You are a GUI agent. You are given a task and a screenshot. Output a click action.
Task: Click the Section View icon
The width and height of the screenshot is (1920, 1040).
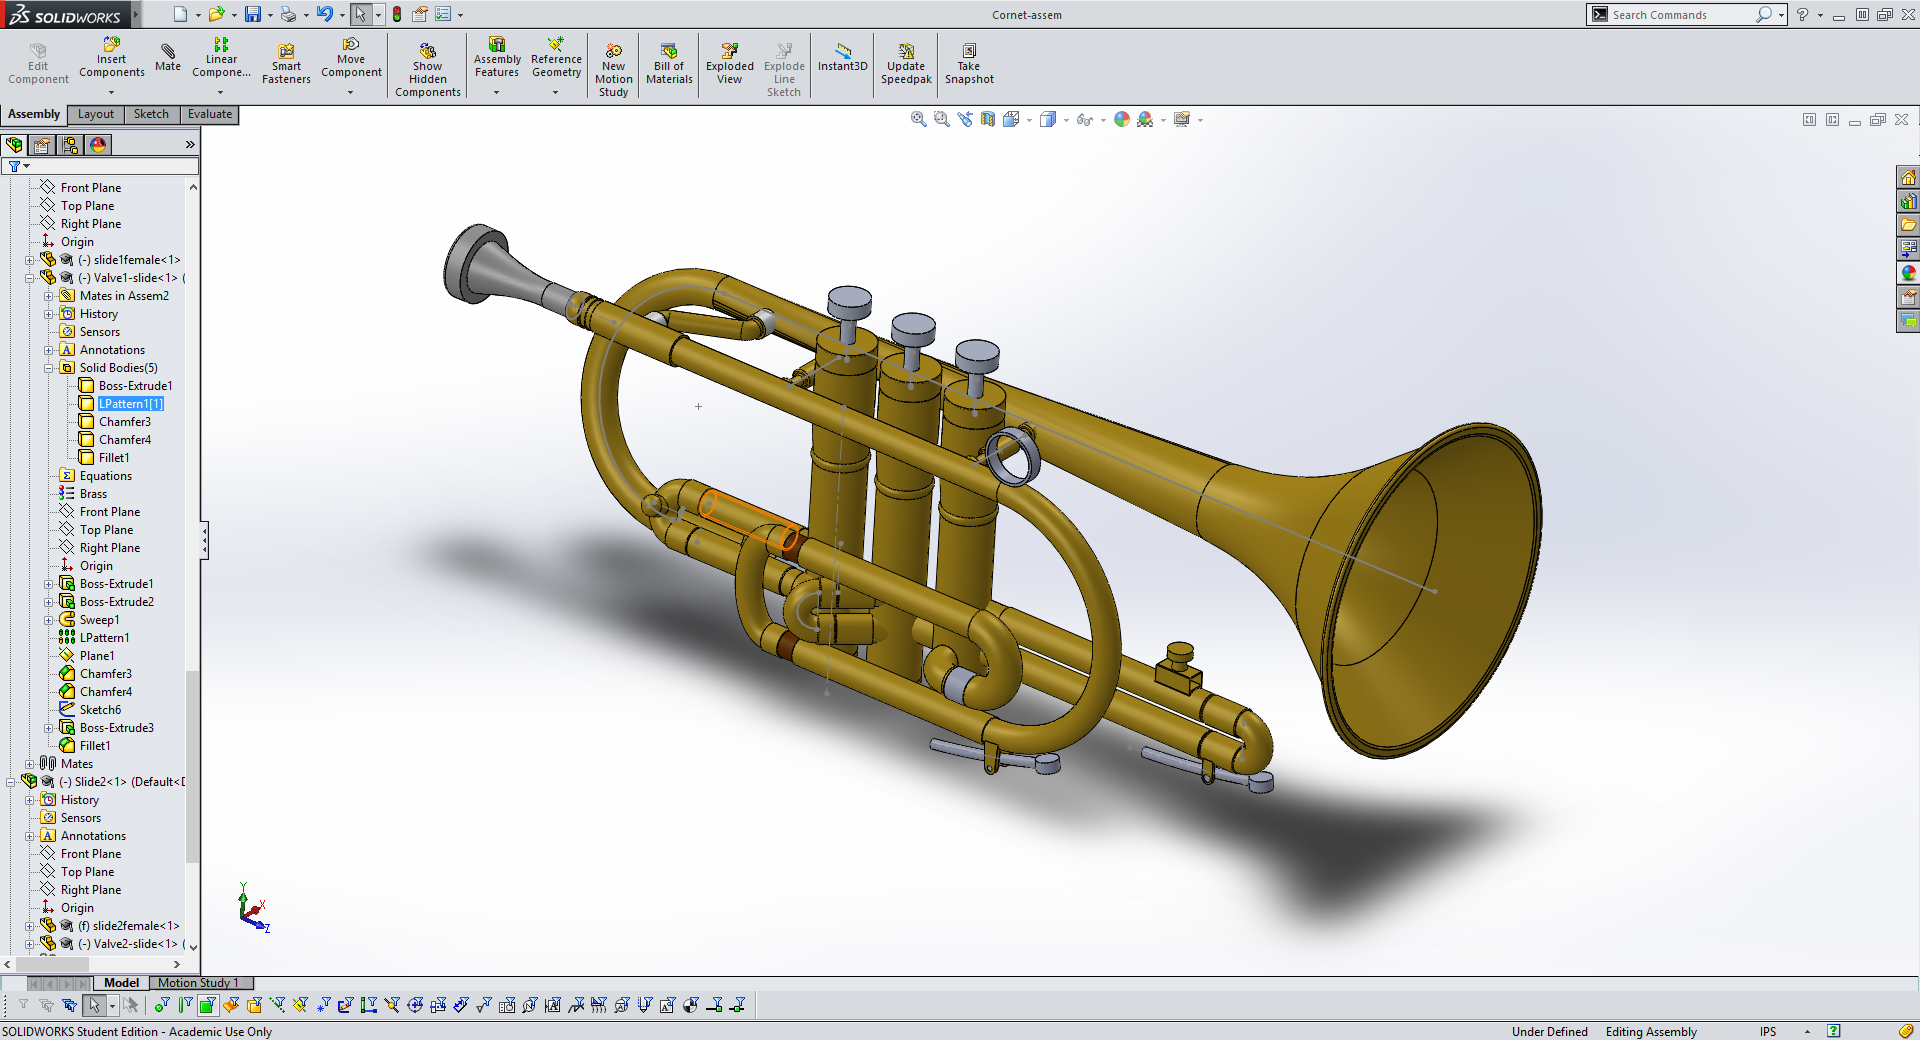point(988,119)
